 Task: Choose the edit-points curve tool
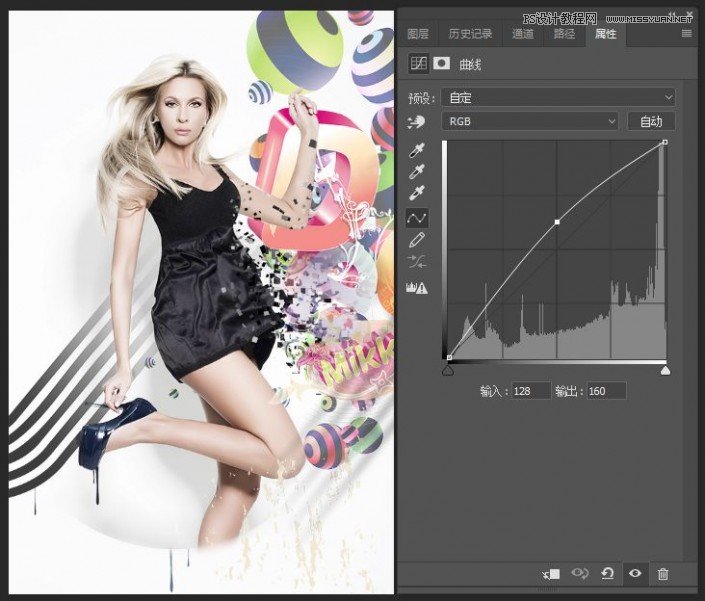pos(418,217)
